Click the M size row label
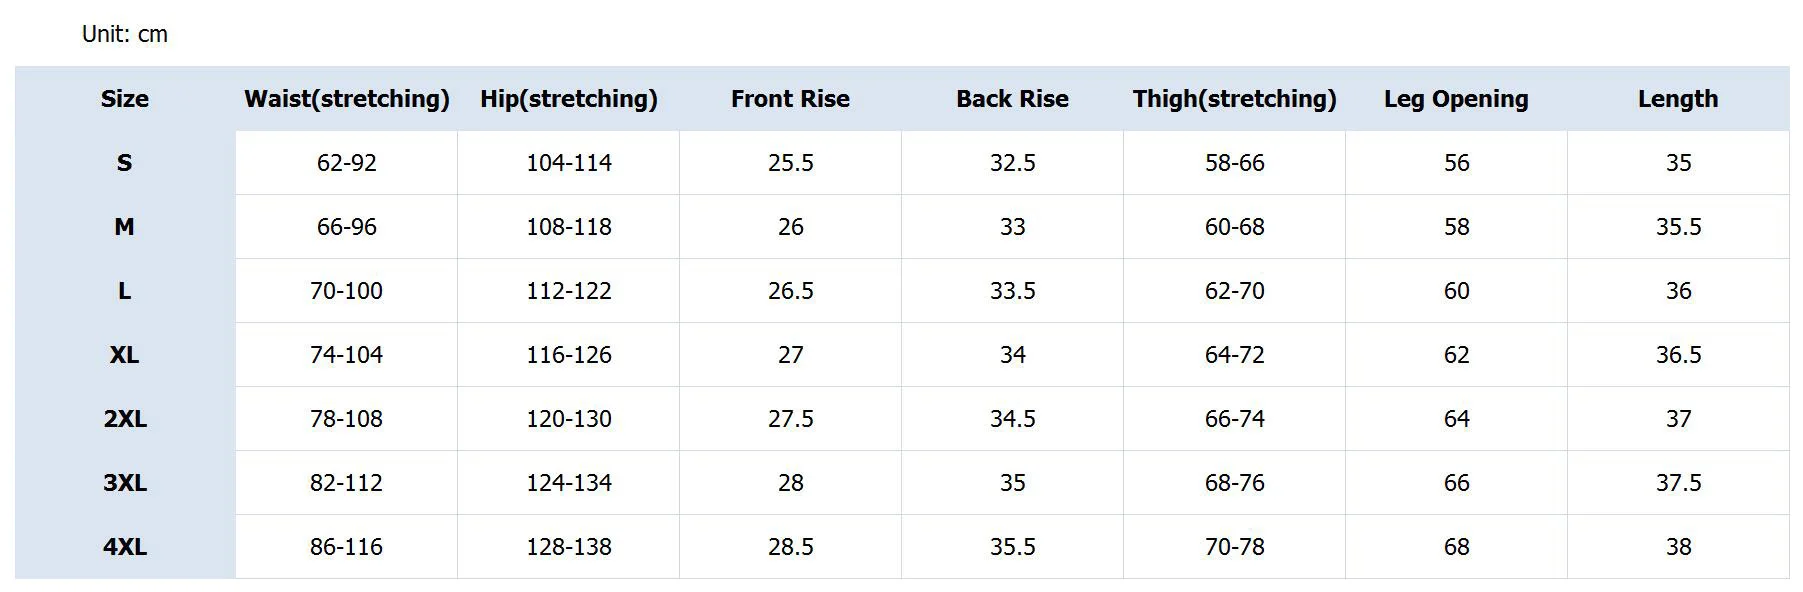Viewport: 1803px width, 592px height. pyautogui.click(x=125, y=227)
